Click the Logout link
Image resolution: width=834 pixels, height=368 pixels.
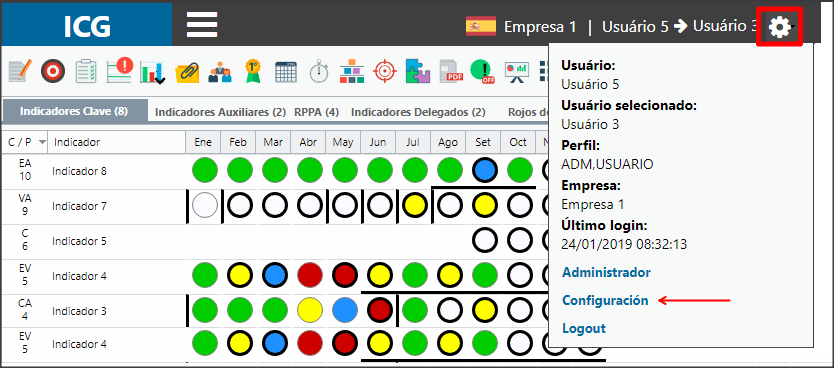[x=584, y=328]
